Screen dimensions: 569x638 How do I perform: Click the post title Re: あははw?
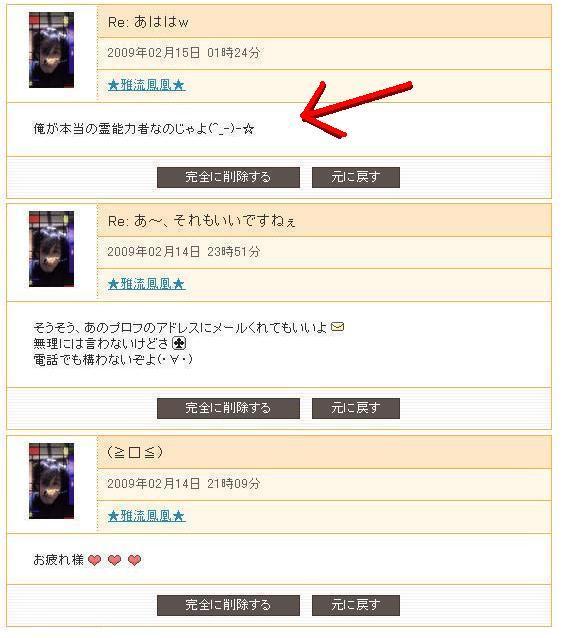(150, 22)
